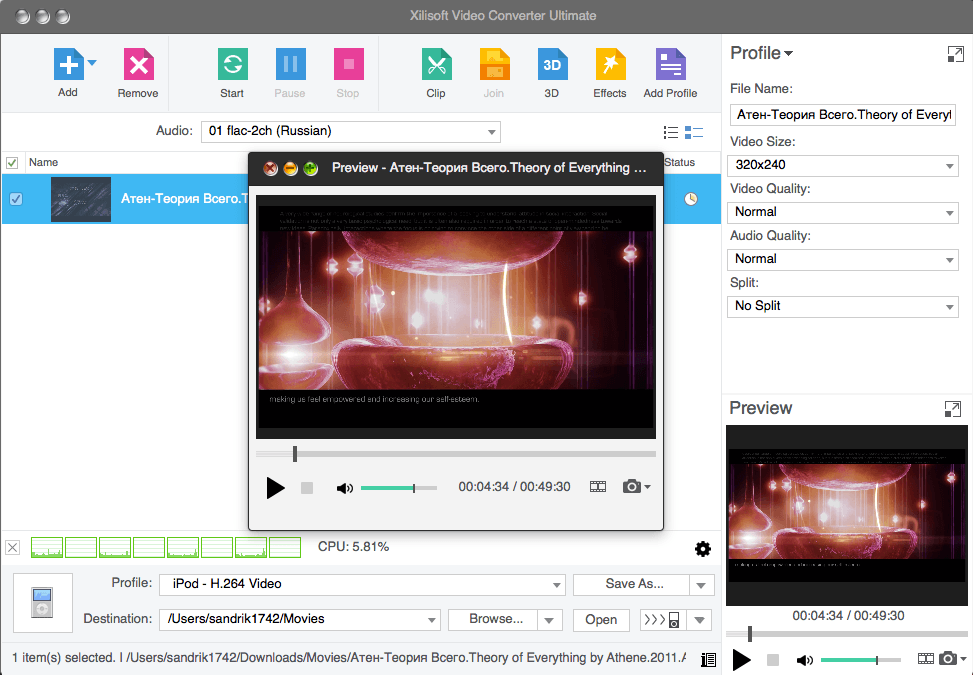The image size is (973, 675).
Task: Toggle filmstrip compare icon in Preview popup
Action: point(598,487)
